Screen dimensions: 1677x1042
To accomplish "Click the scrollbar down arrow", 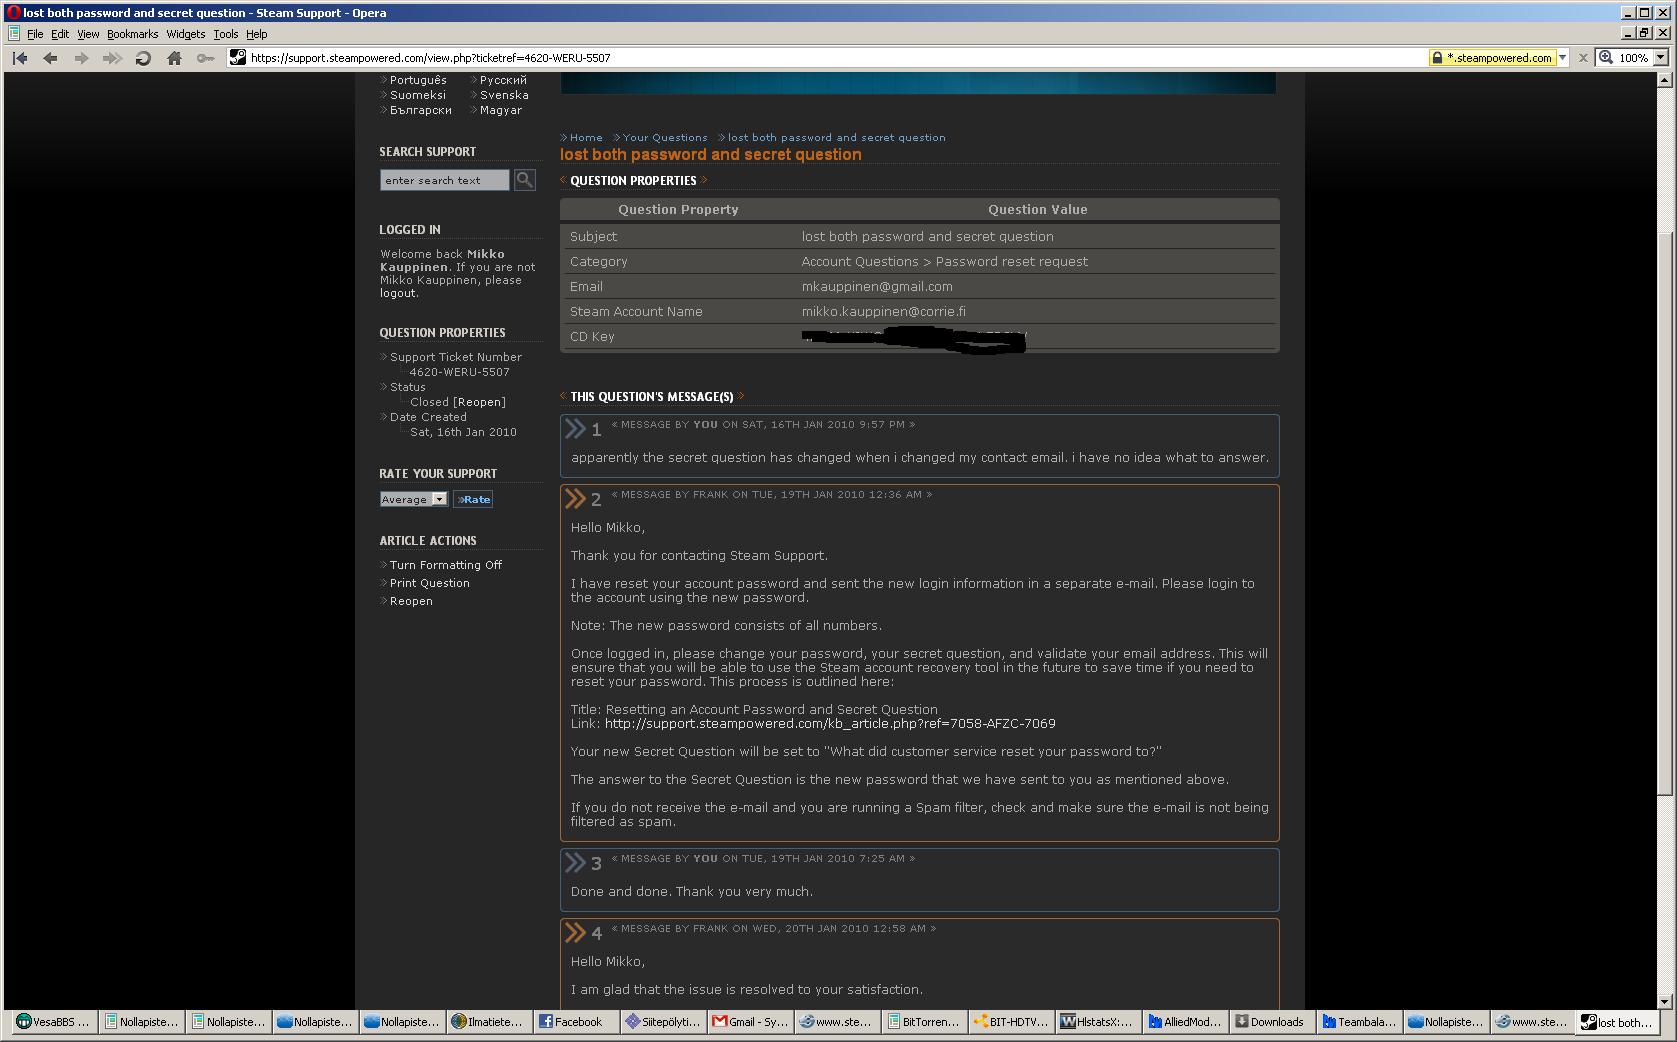I will click(x=1664, y=1001).
